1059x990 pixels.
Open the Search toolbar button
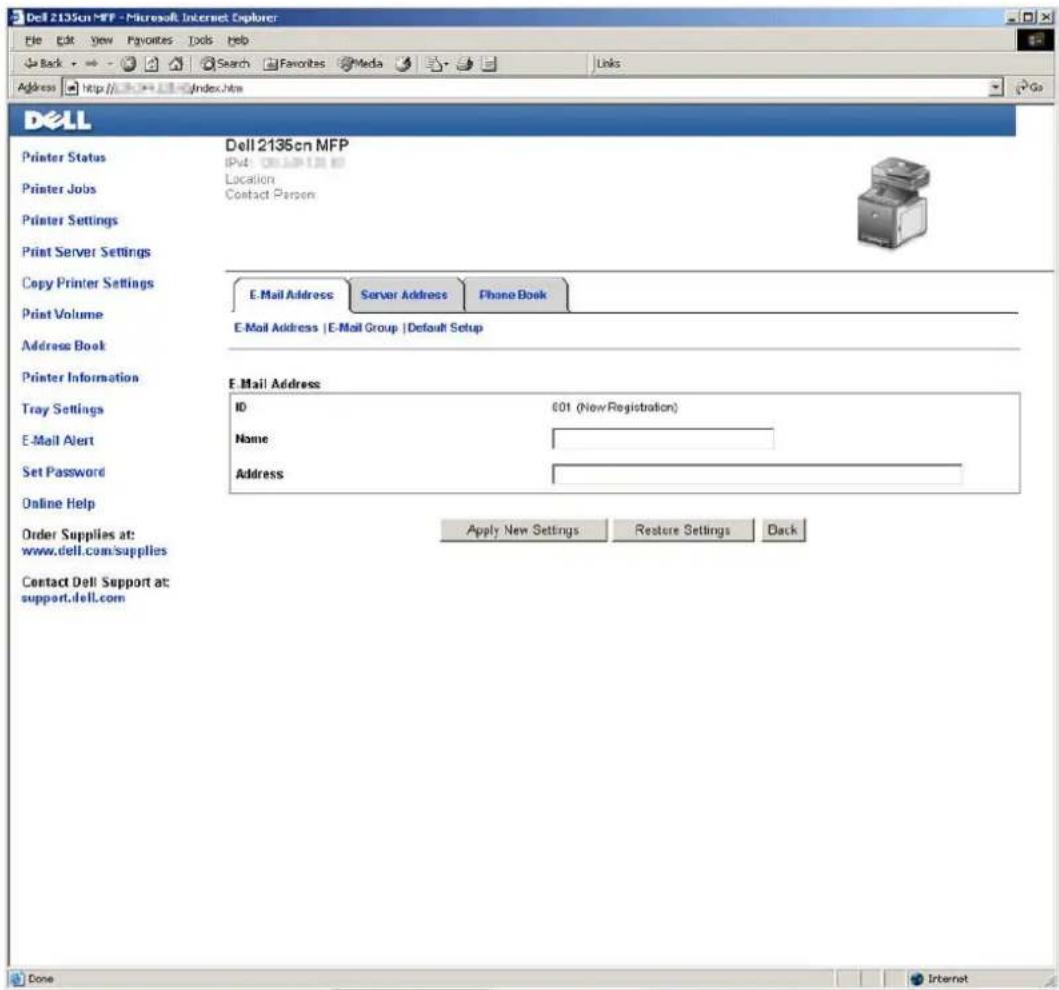226,64
